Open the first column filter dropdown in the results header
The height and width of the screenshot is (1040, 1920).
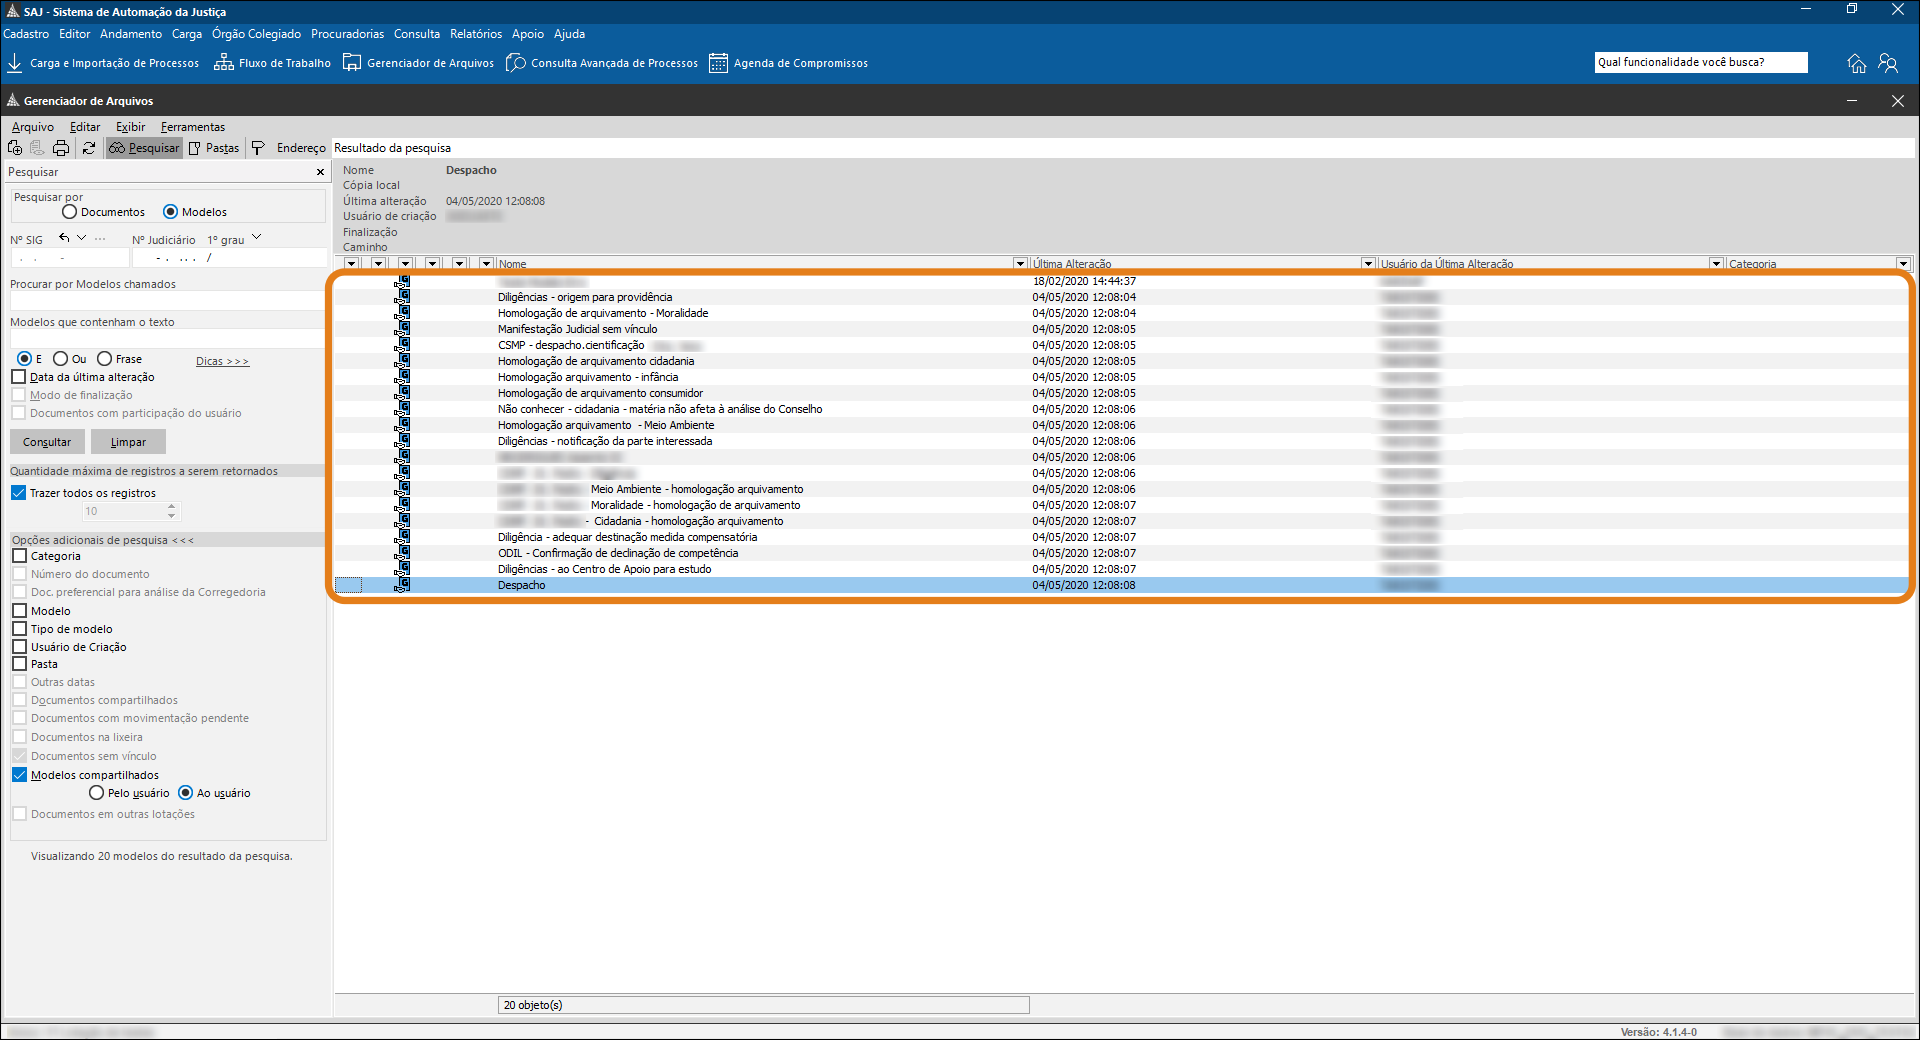coord(351,264)
